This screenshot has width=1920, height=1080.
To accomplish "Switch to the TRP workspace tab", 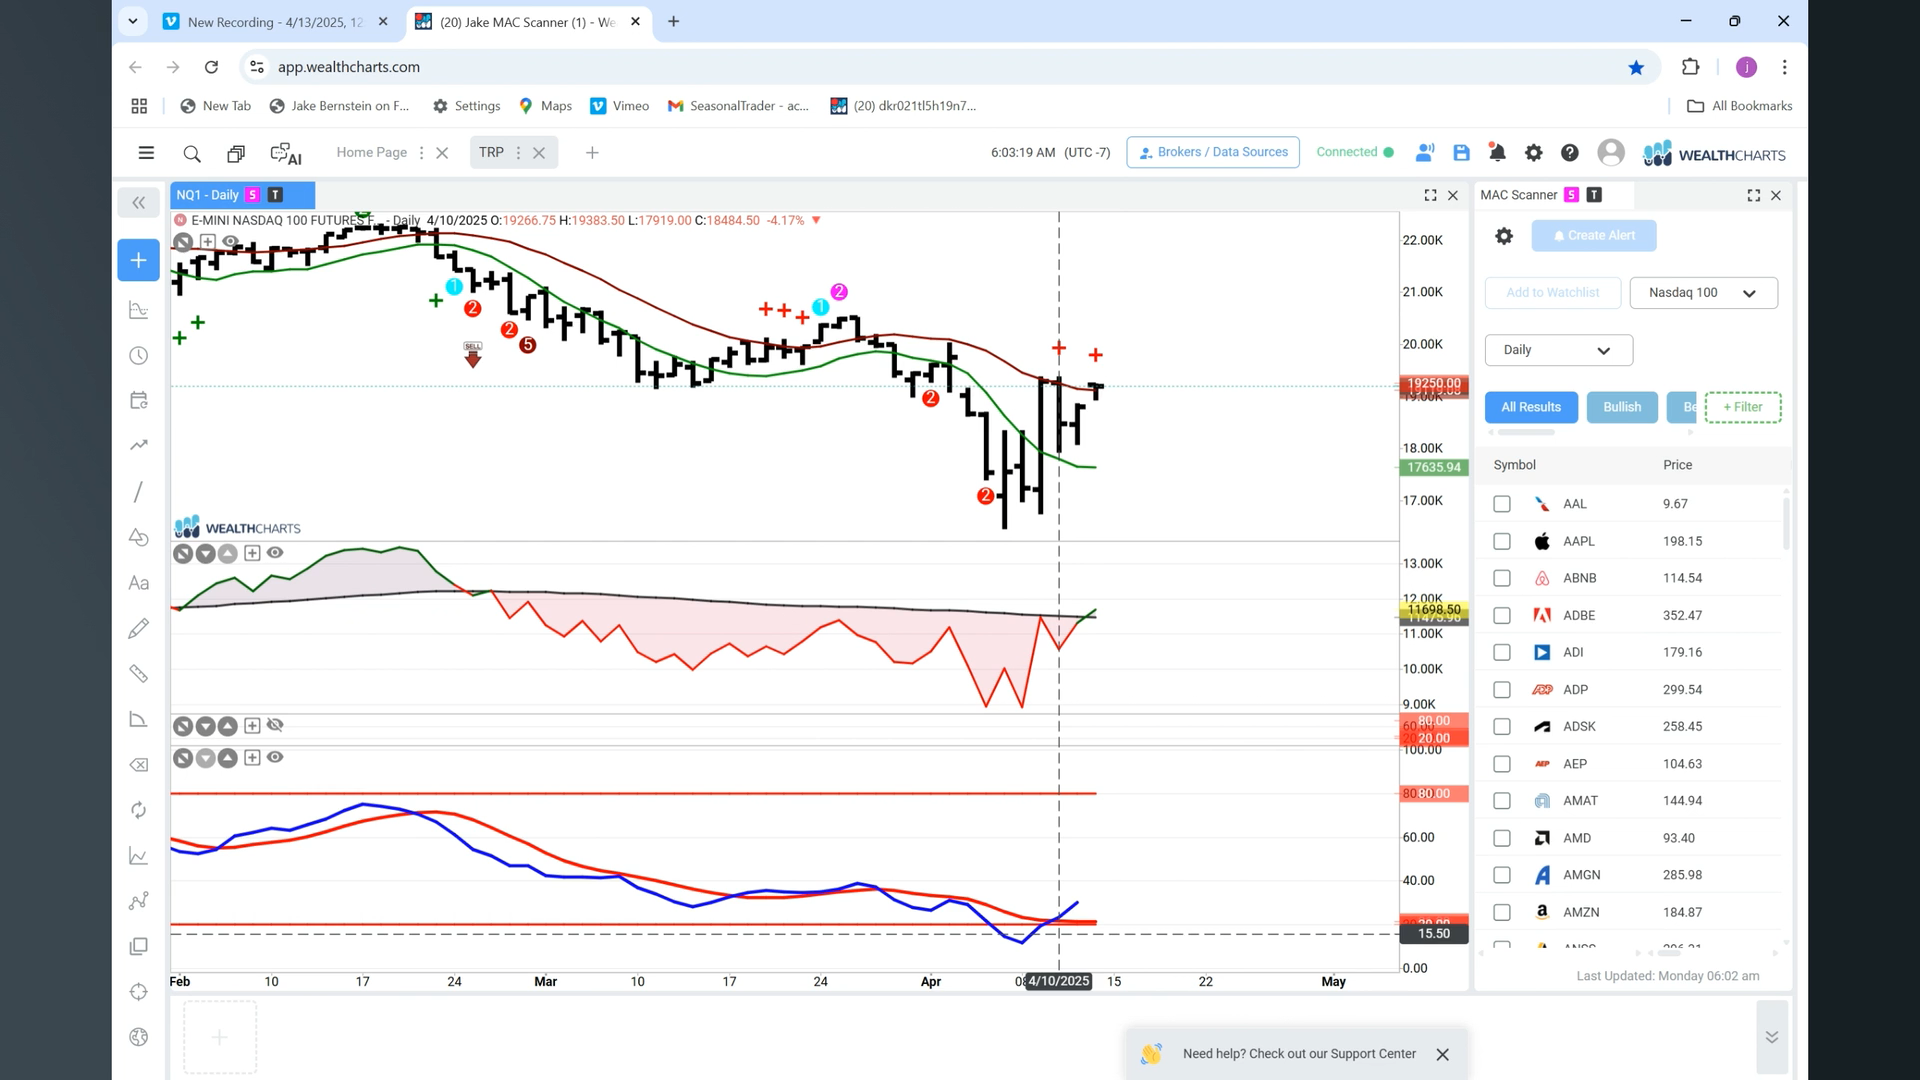I will click(x=491, y=152).
